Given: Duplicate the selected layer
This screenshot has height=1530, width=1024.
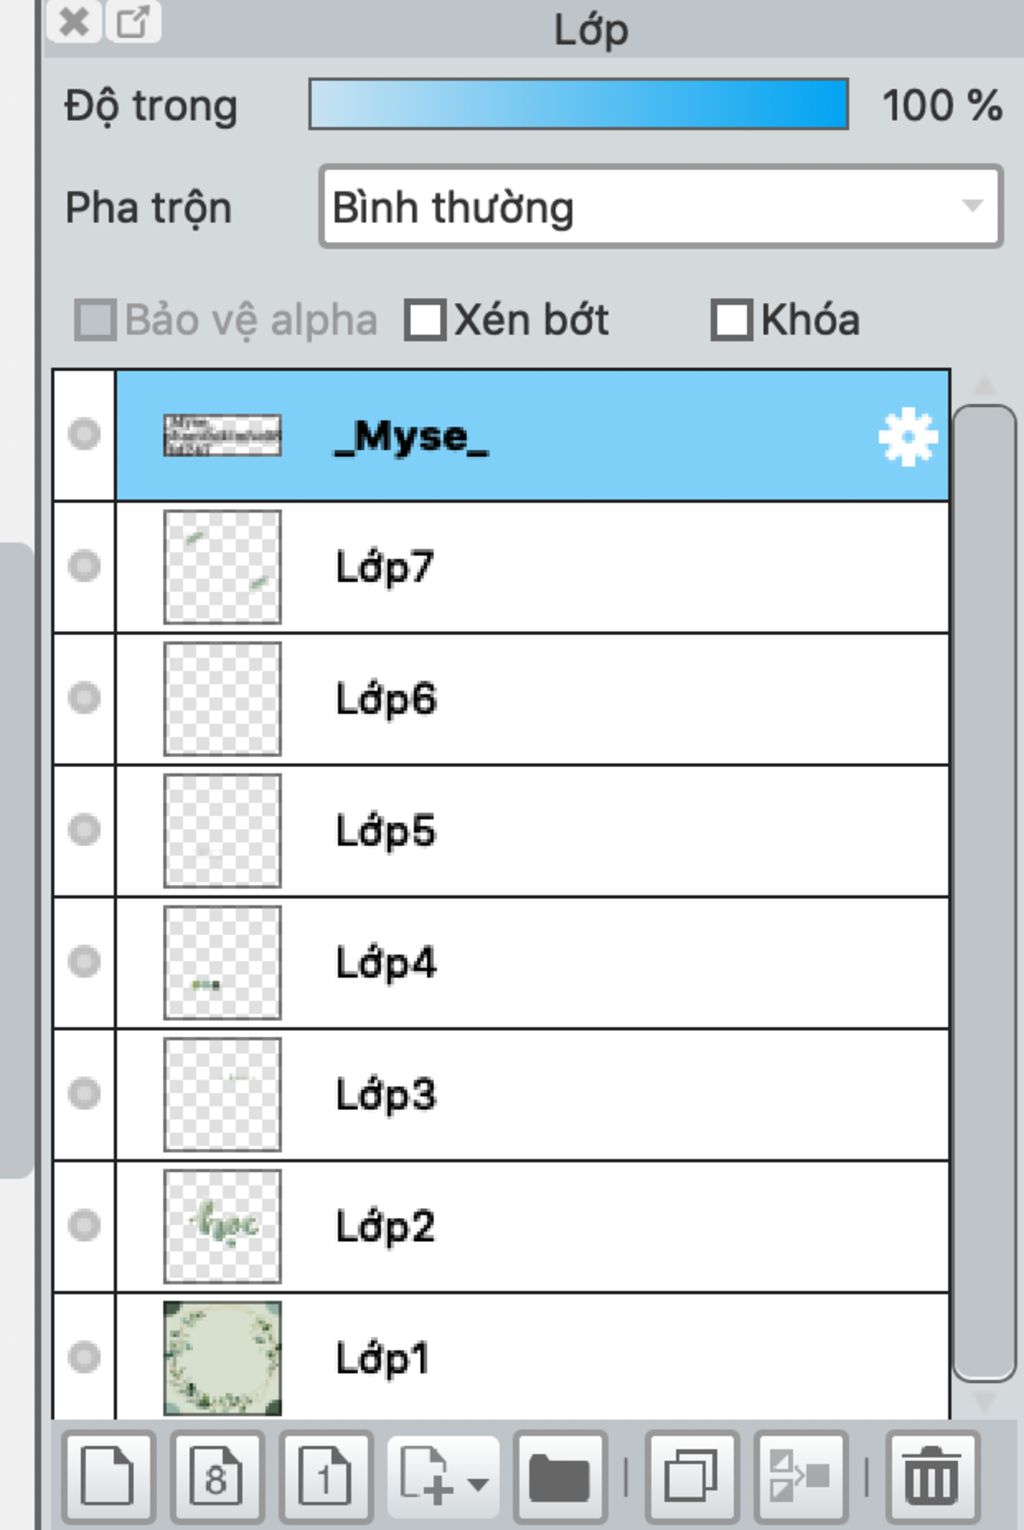Looking at the screenshot, I should (x=692, y=1476).
